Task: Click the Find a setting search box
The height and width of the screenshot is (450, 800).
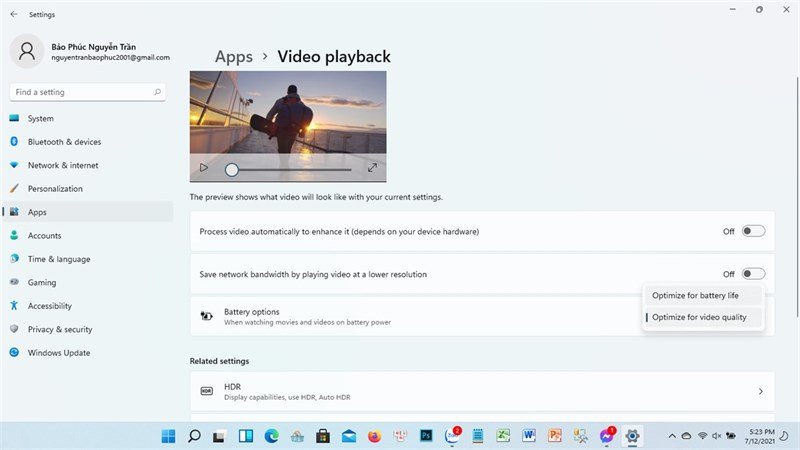Action: click(80, 92)
